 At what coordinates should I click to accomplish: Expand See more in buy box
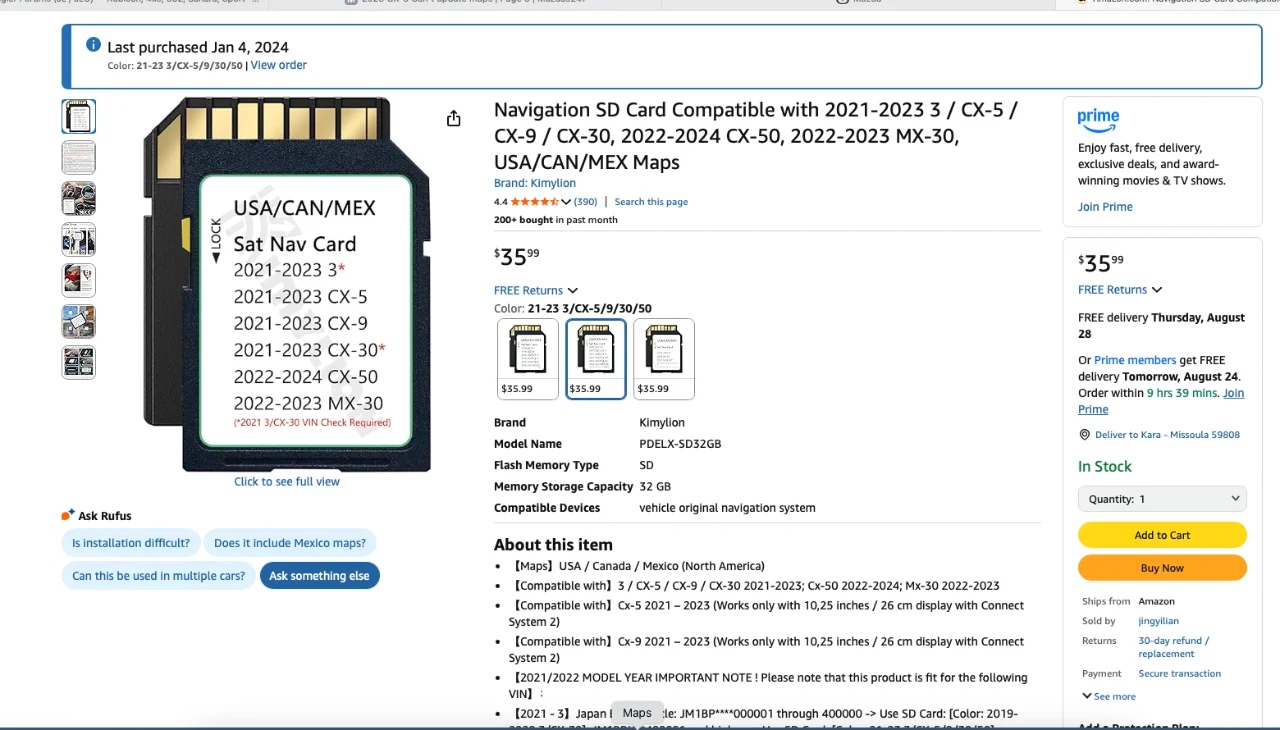pyautogui.click(x=1109, y=696)
